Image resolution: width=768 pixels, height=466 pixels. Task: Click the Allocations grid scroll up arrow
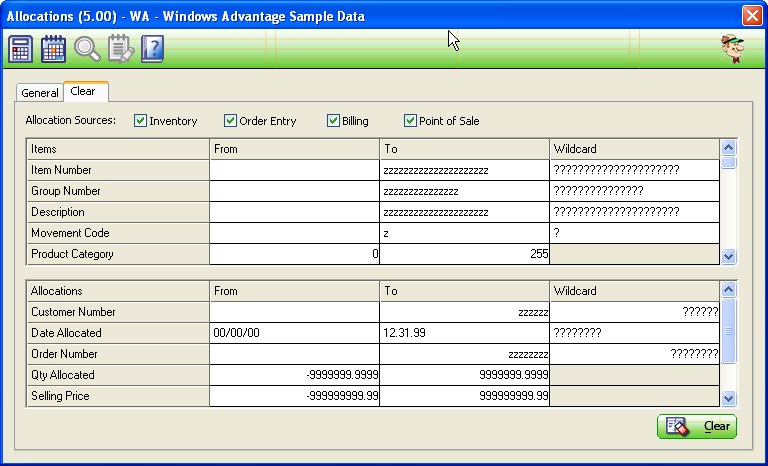click(x=728, y=290)
